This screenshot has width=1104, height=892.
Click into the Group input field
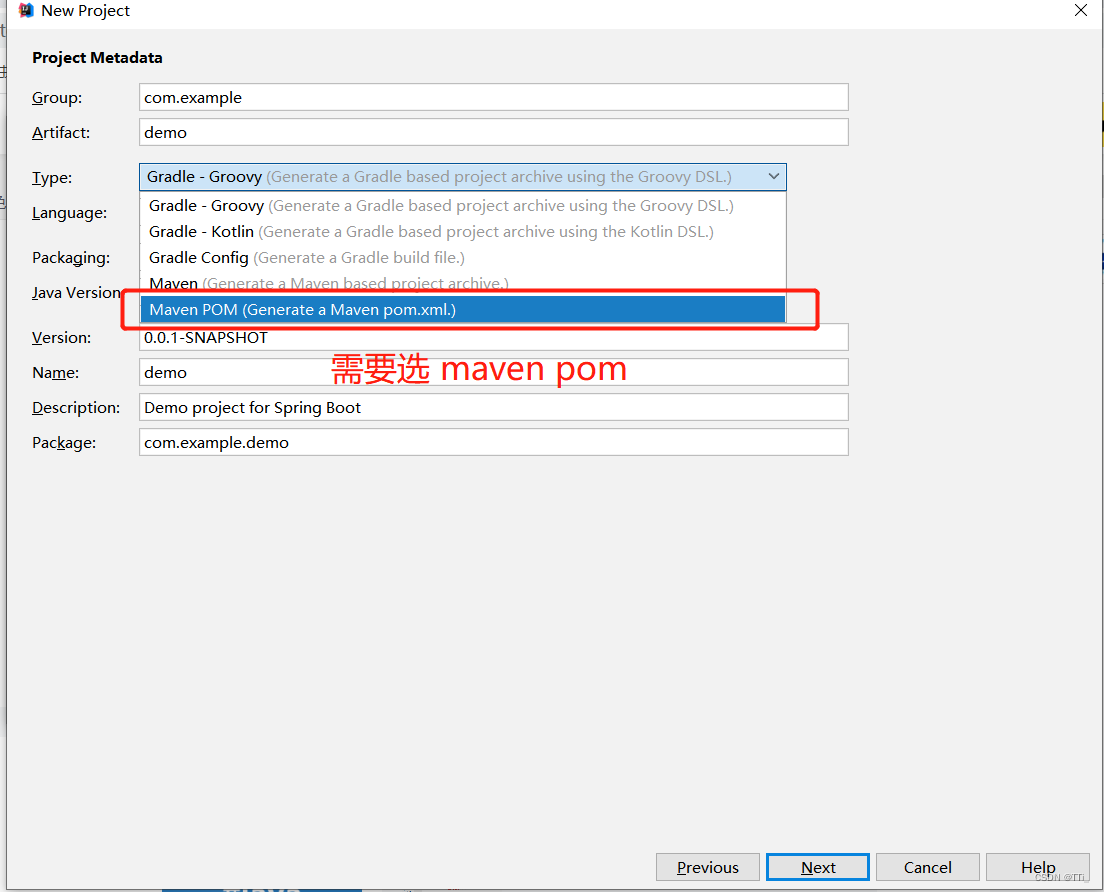click(x=493, y=97)
